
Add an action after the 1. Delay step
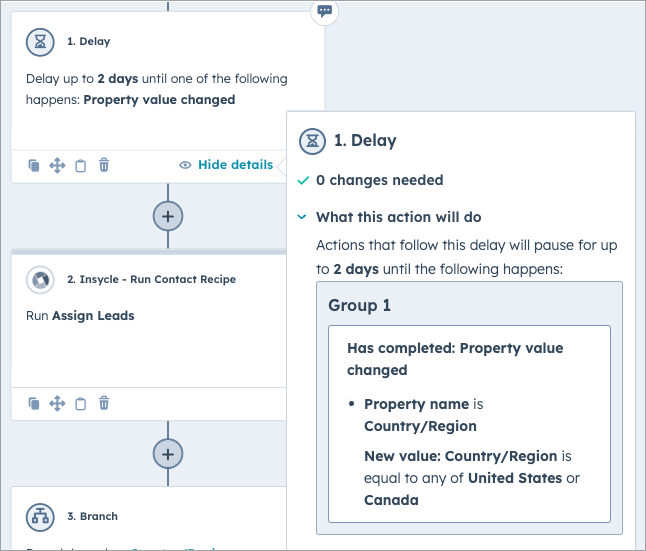point(168,216)
